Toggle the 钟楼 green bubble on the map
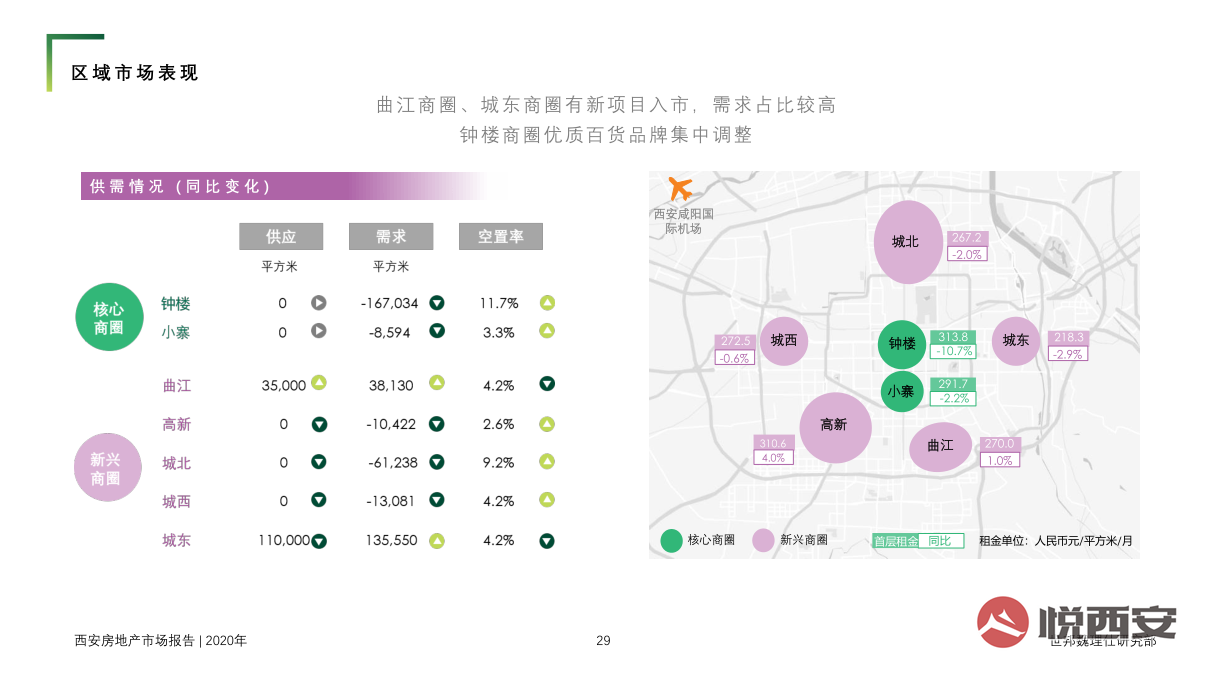1209x677 pixels. pos(902,344)
